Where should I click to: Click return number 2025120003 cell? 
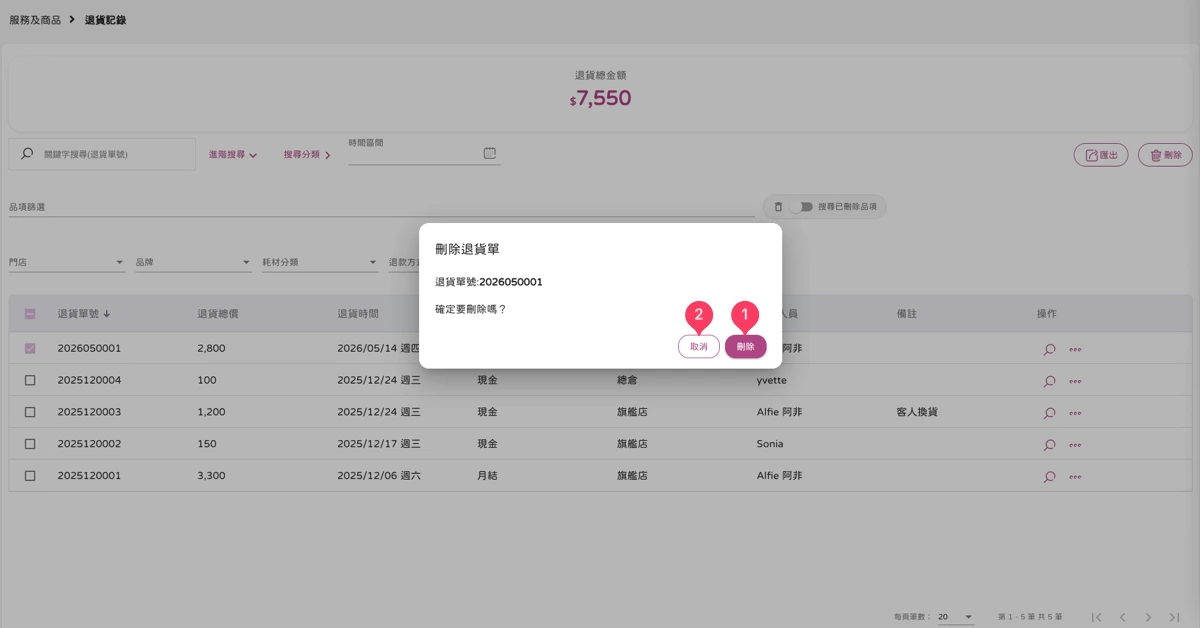pos(89,412)
